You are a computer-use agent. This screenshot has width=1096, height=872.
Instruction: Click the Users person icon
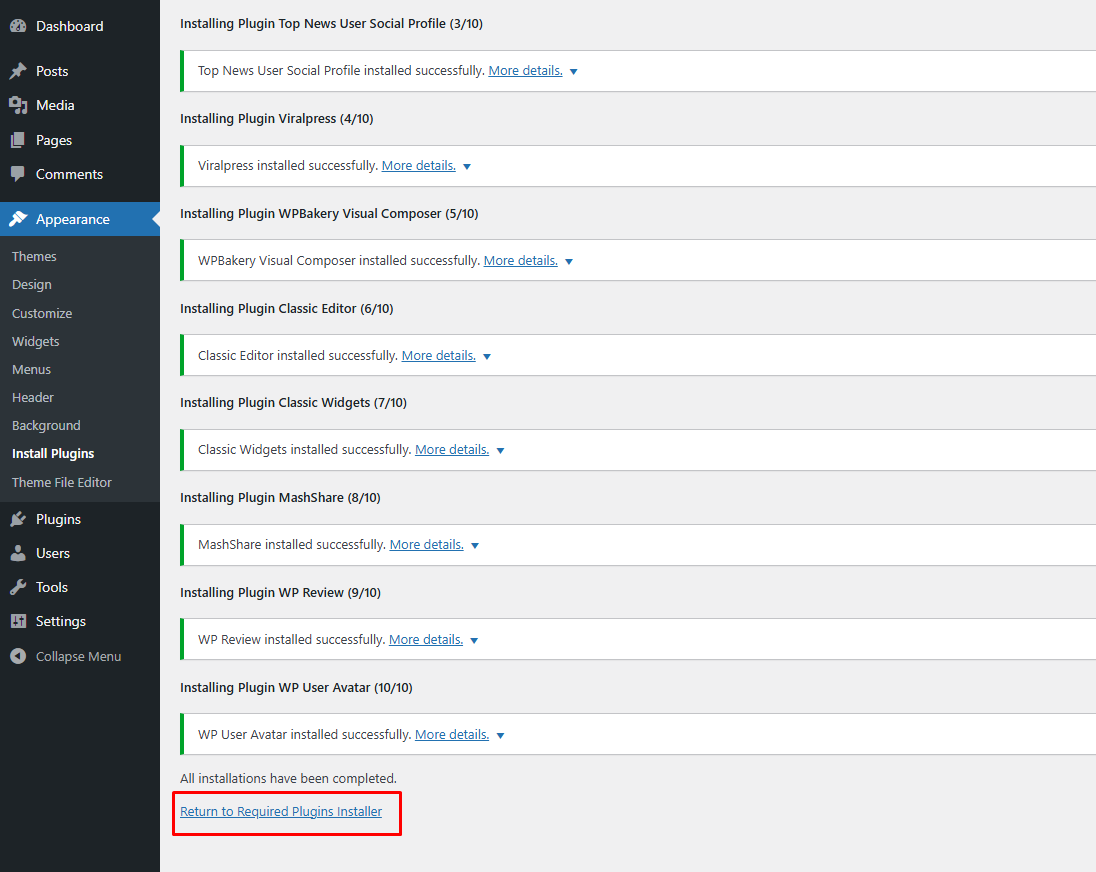click(x=18, y=553)
